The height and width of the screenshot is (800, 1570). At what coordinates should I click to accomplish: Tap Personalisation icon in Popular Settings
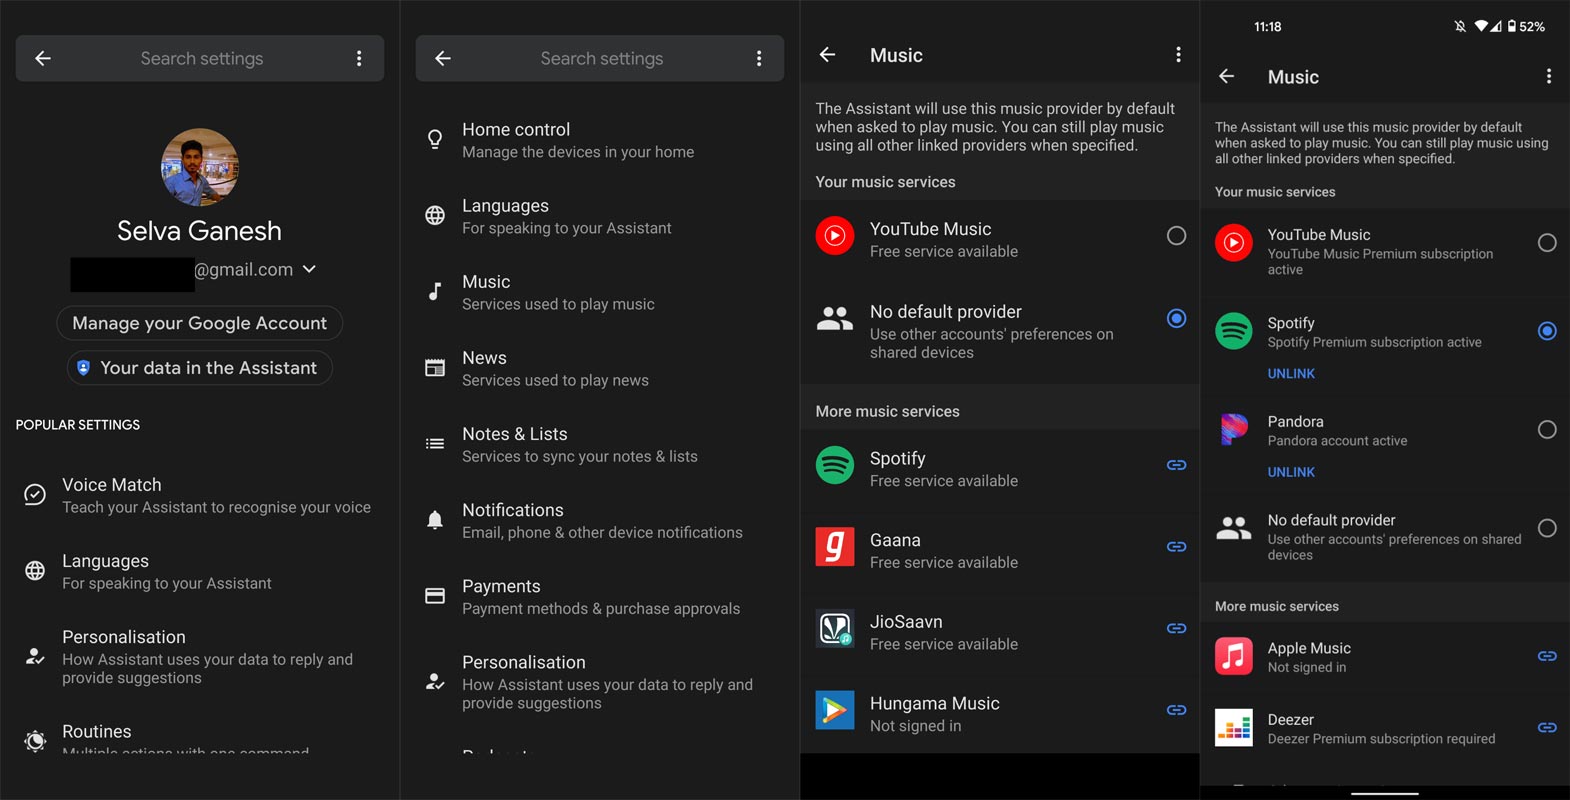point(35,656)
